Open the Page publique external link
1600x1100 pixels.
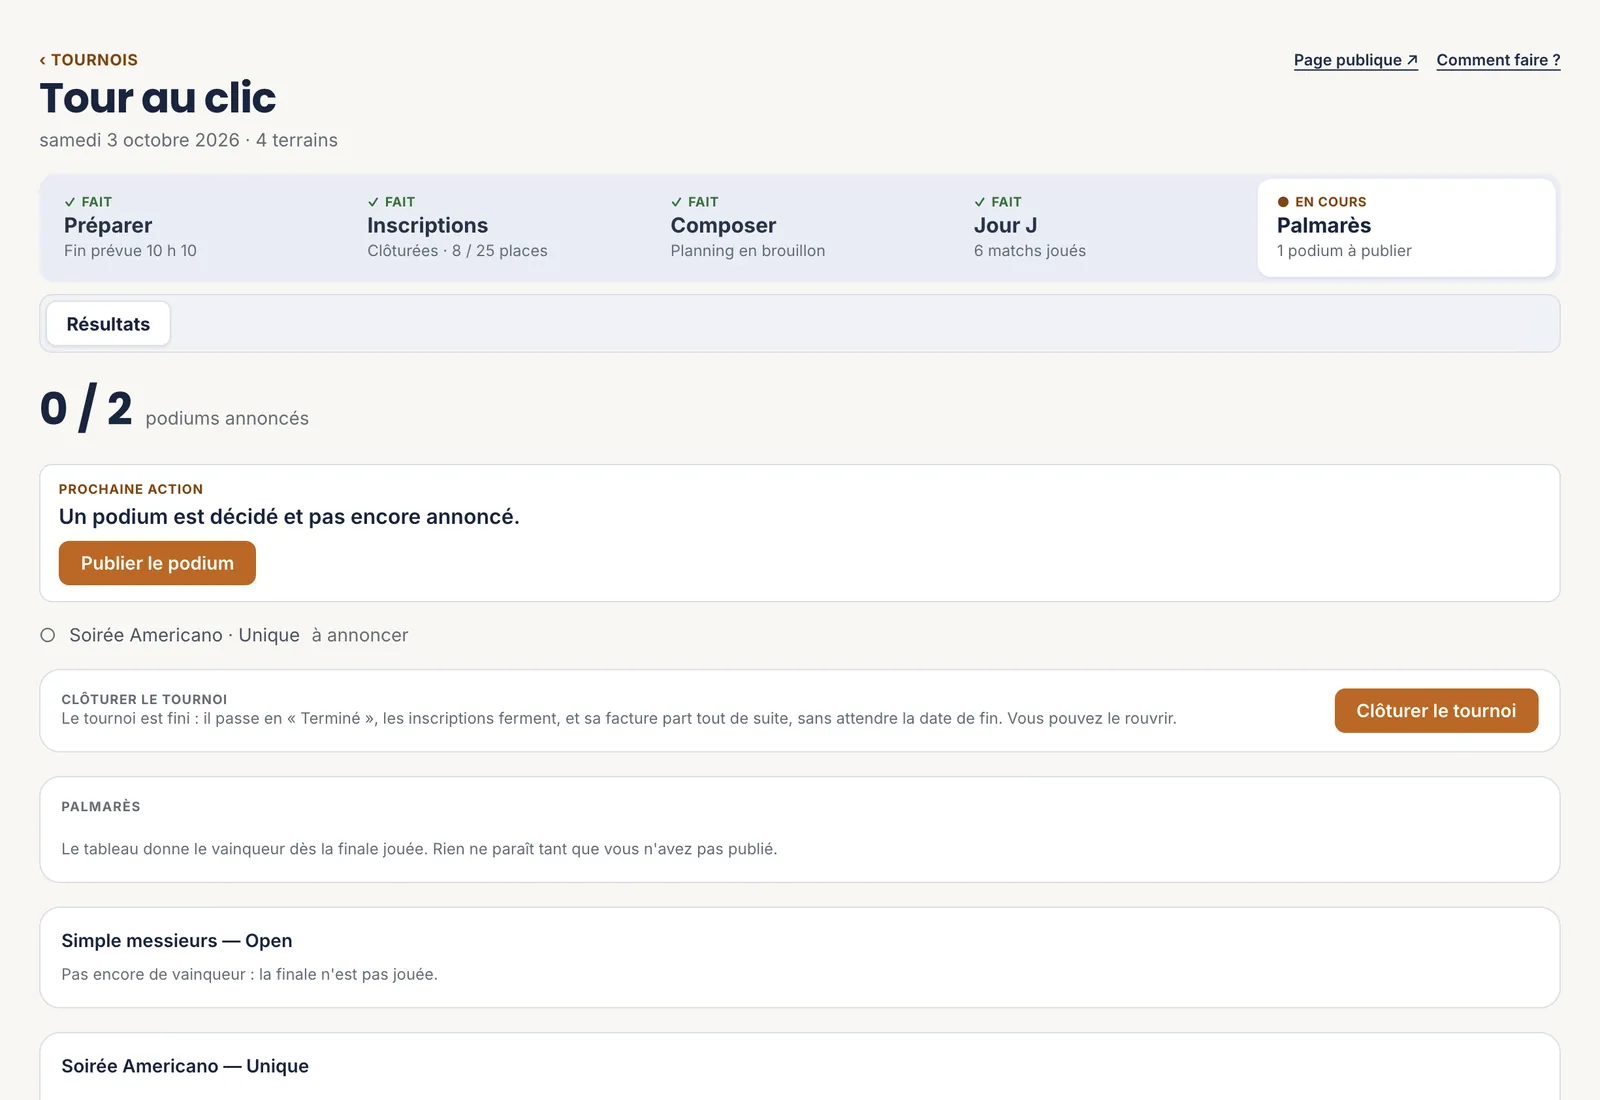pyautogui.click(x=1355, y=60)
